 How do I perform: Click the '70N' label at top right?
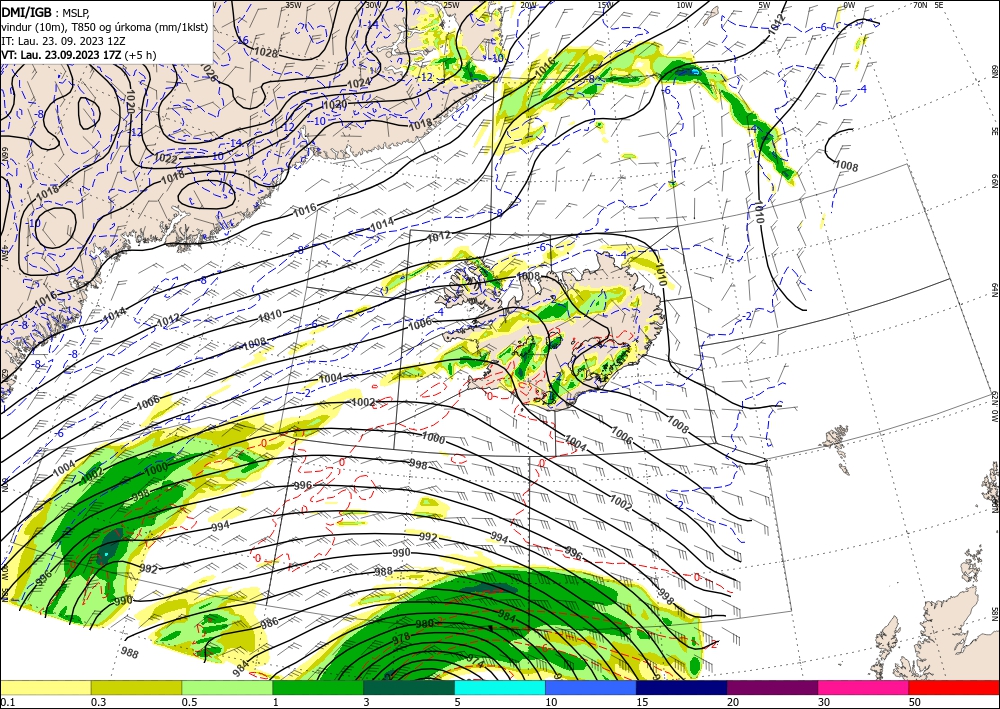[920, 5]
